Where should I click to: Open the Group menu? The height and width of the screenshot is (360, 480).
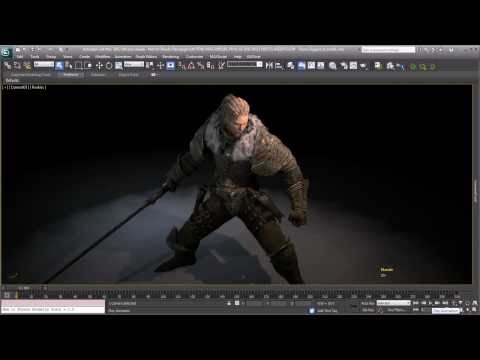(x=51, y=57)
